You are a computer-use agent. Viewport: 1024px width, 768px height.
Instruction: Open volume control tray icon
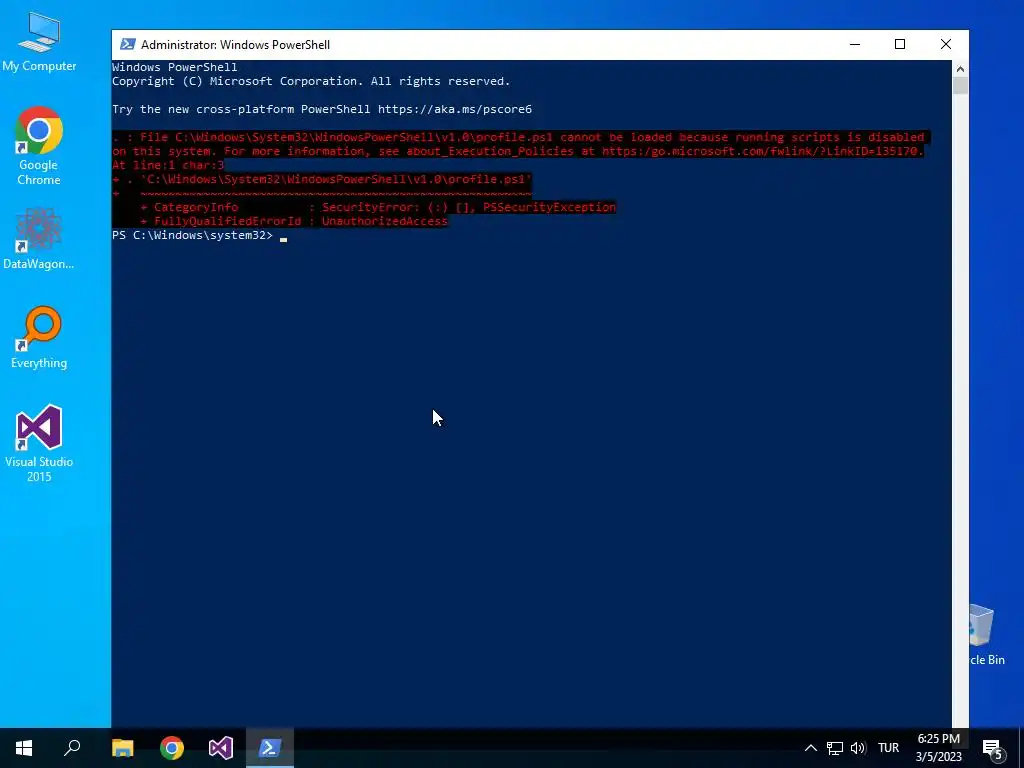858,748
